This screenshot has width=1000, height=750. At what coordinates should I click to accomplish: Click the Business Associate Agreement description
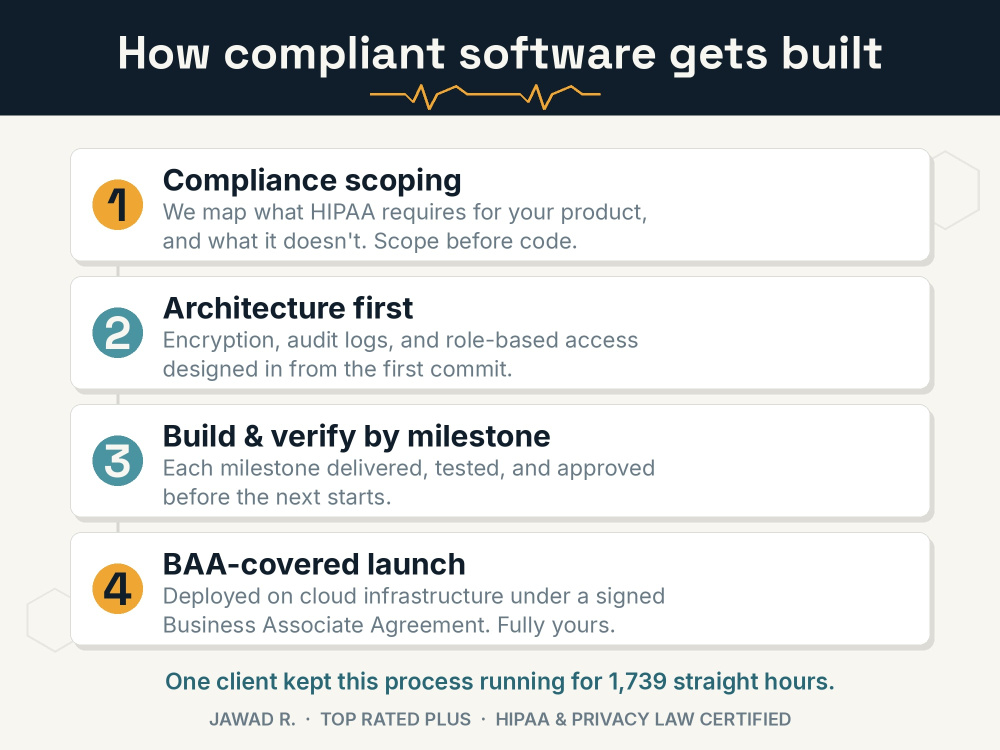414,610
